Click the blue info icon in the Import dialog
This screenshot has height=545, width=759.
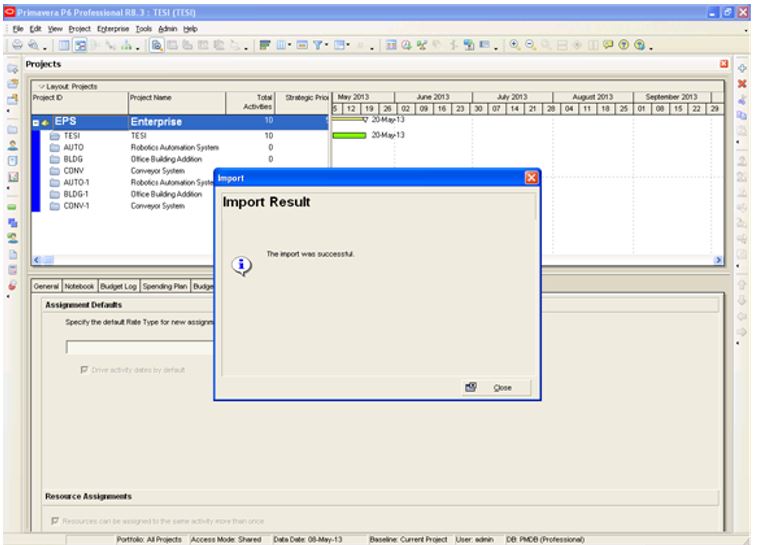coord(242,263)
